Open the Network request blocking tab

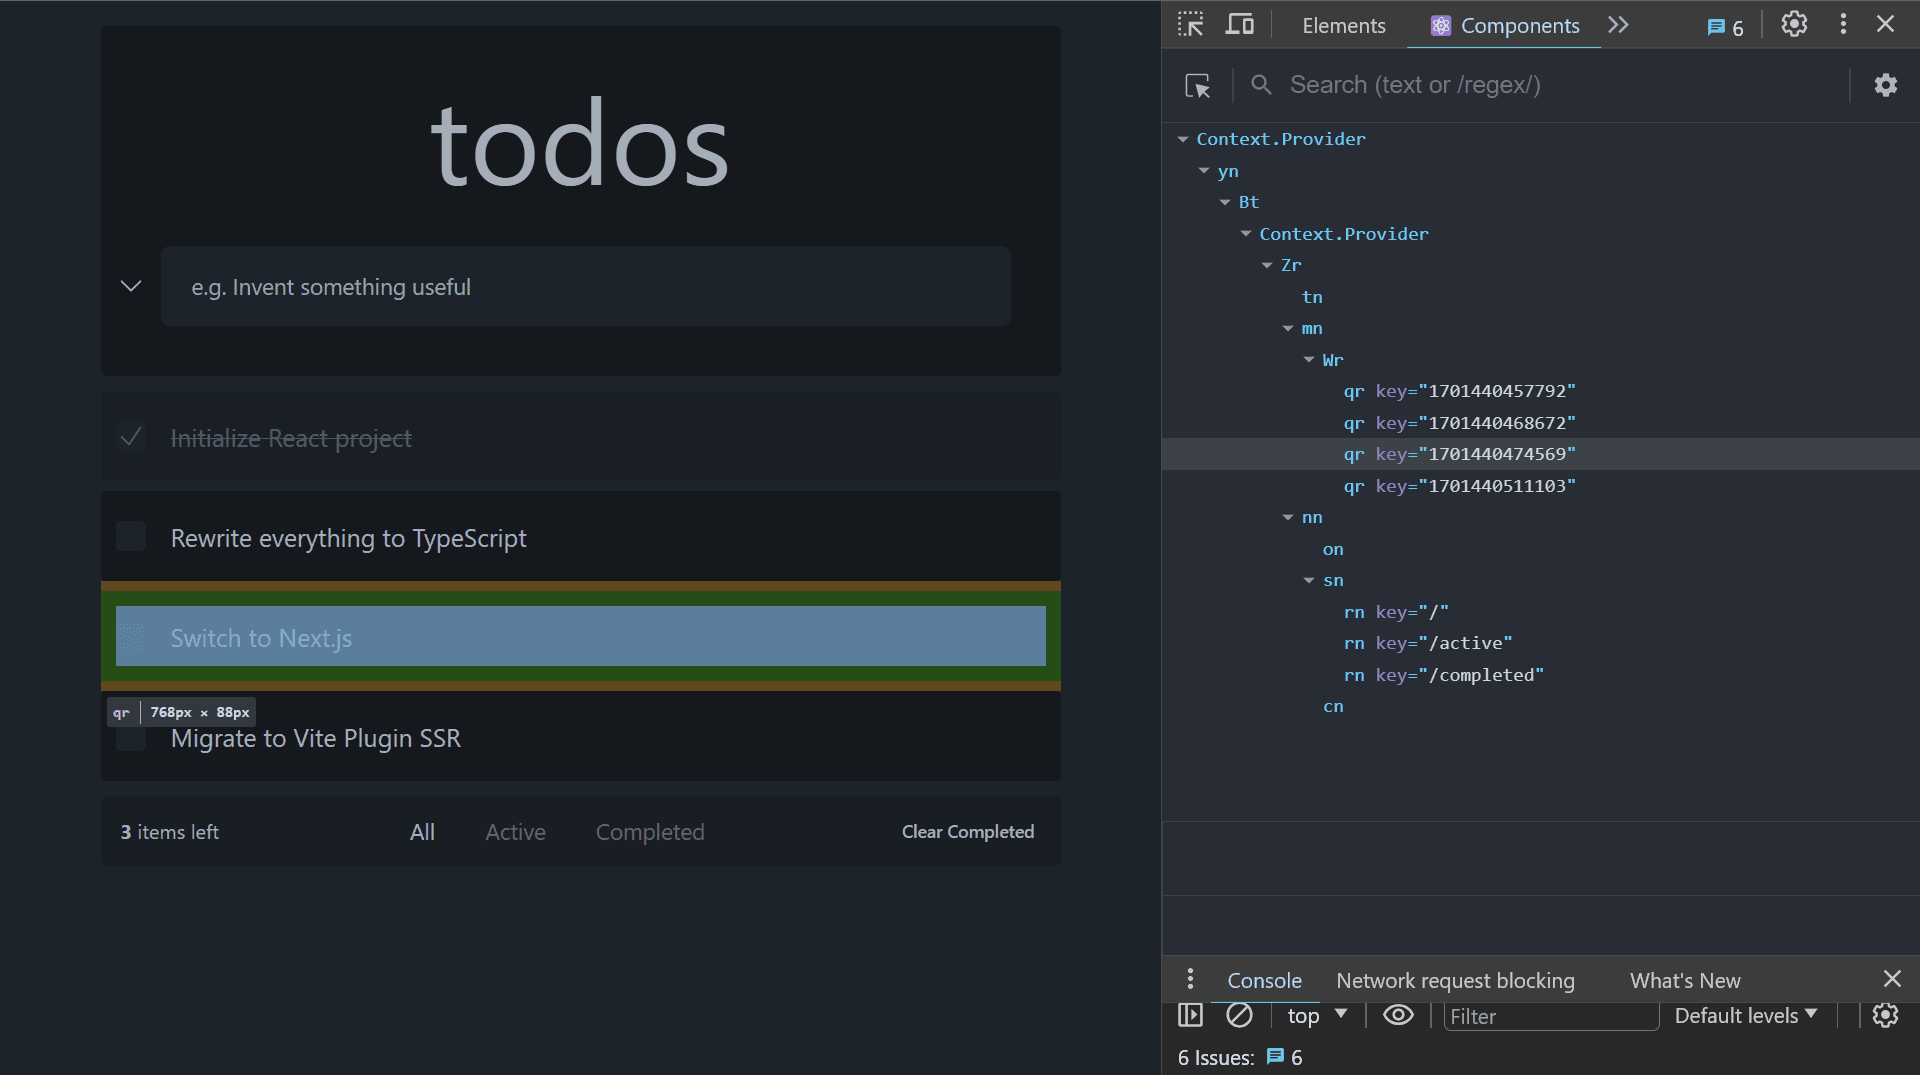click(1455, 980)
